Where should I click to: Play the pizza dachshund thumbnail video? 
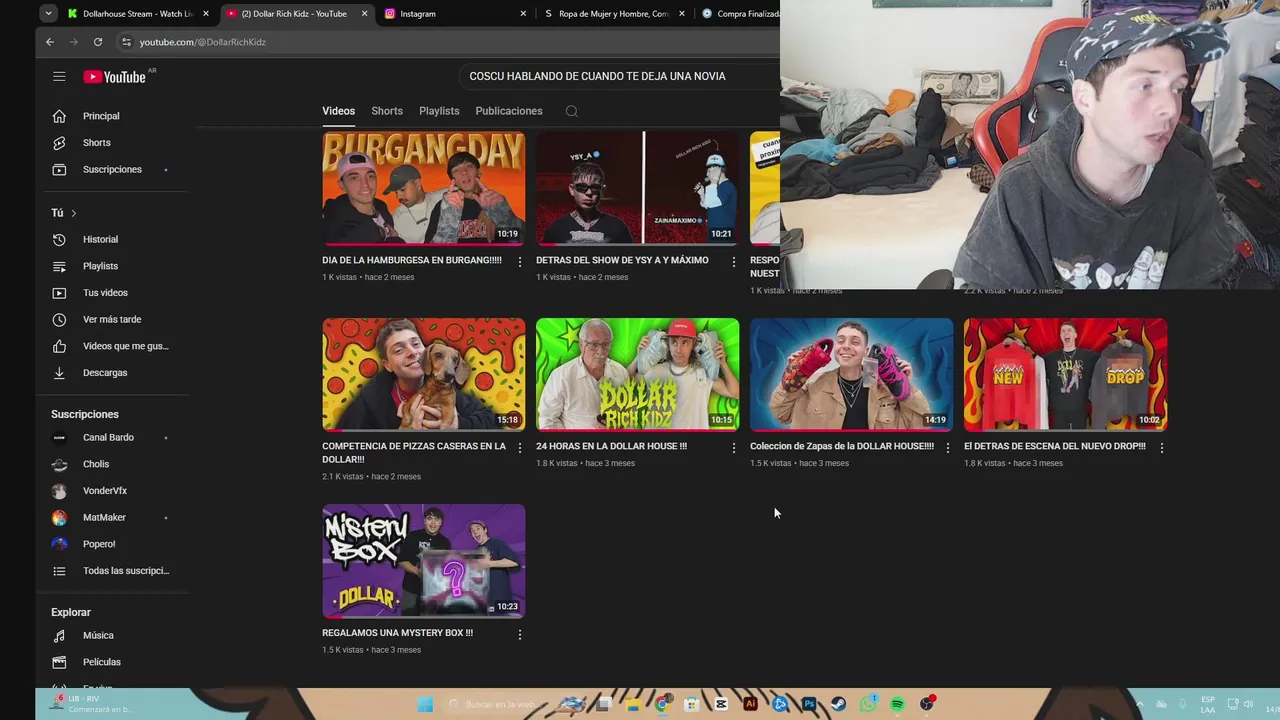pos(424,375)
